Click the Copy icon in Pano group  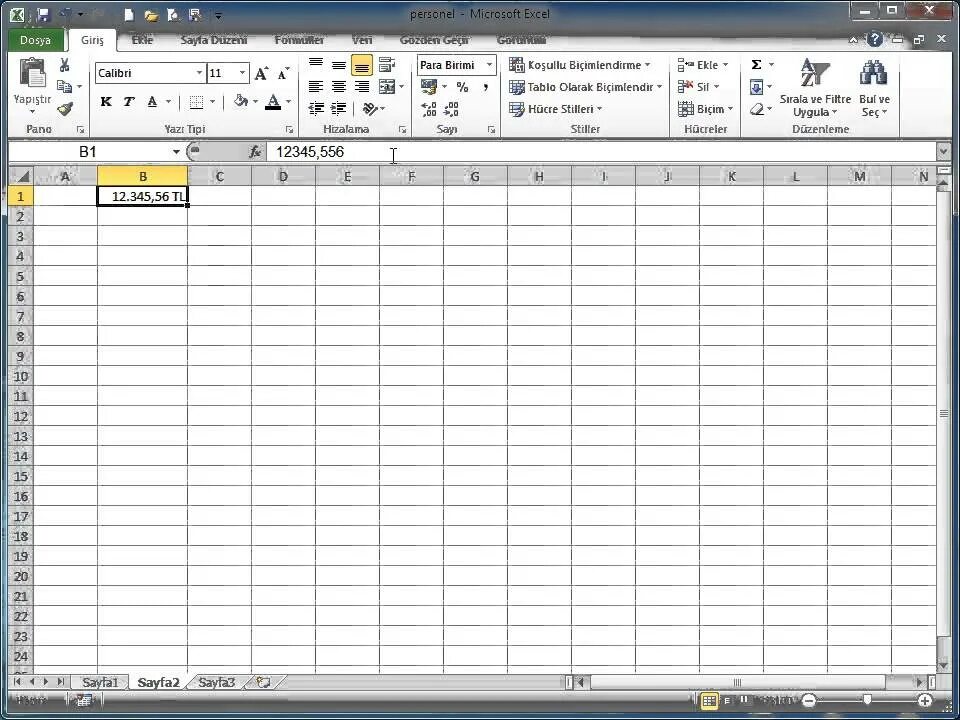[64, 86]
